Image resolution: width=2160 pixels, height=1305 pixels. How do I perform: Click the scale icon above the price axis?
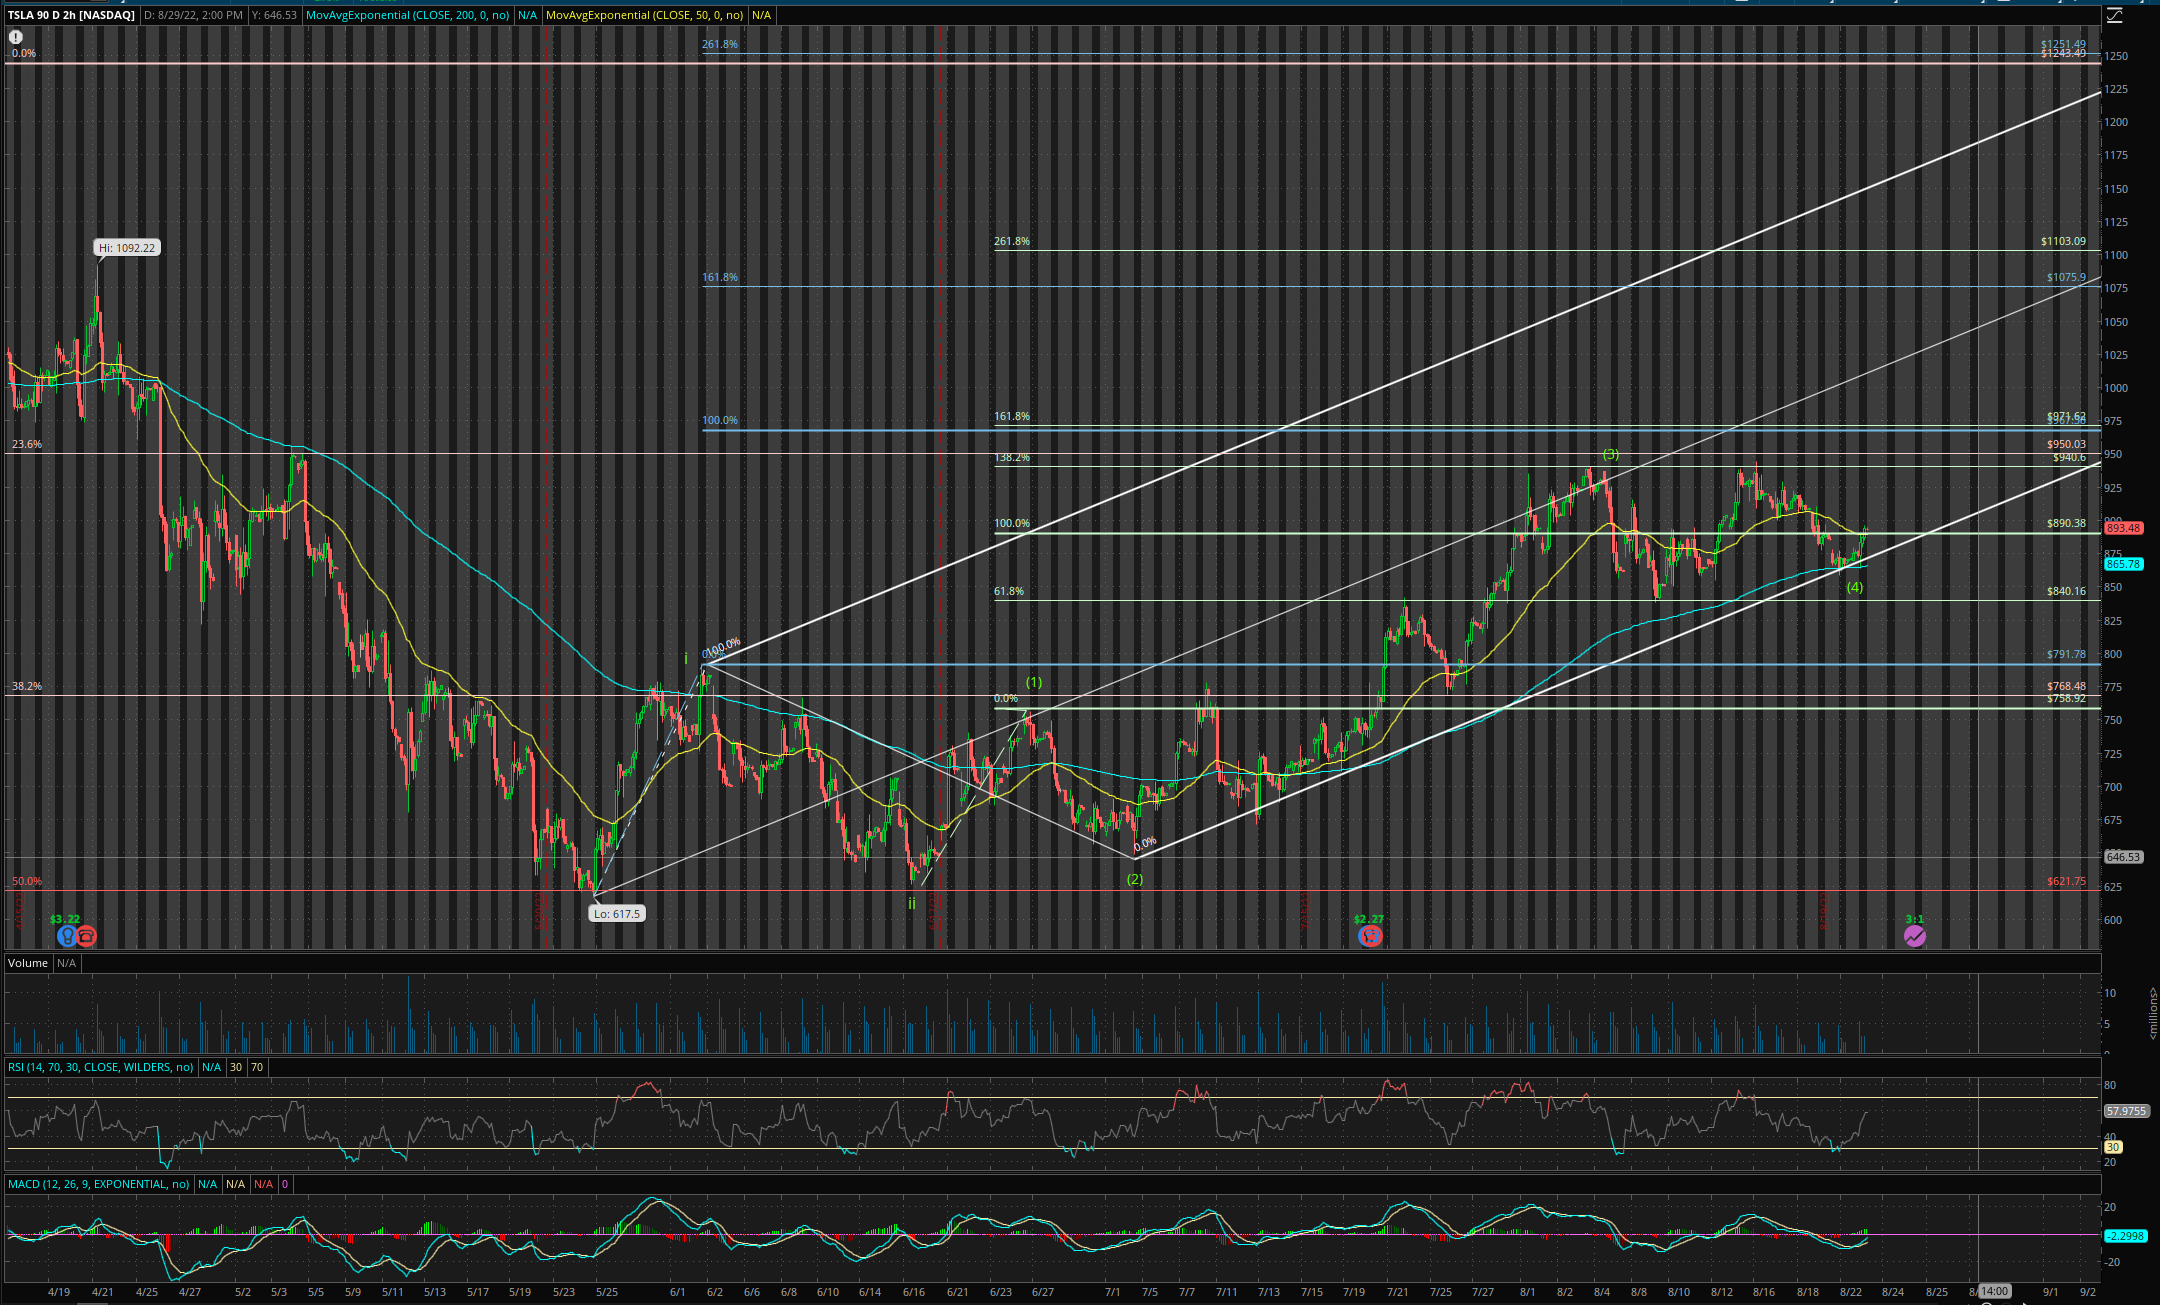pyautogui.click(x=2114, y=15)
